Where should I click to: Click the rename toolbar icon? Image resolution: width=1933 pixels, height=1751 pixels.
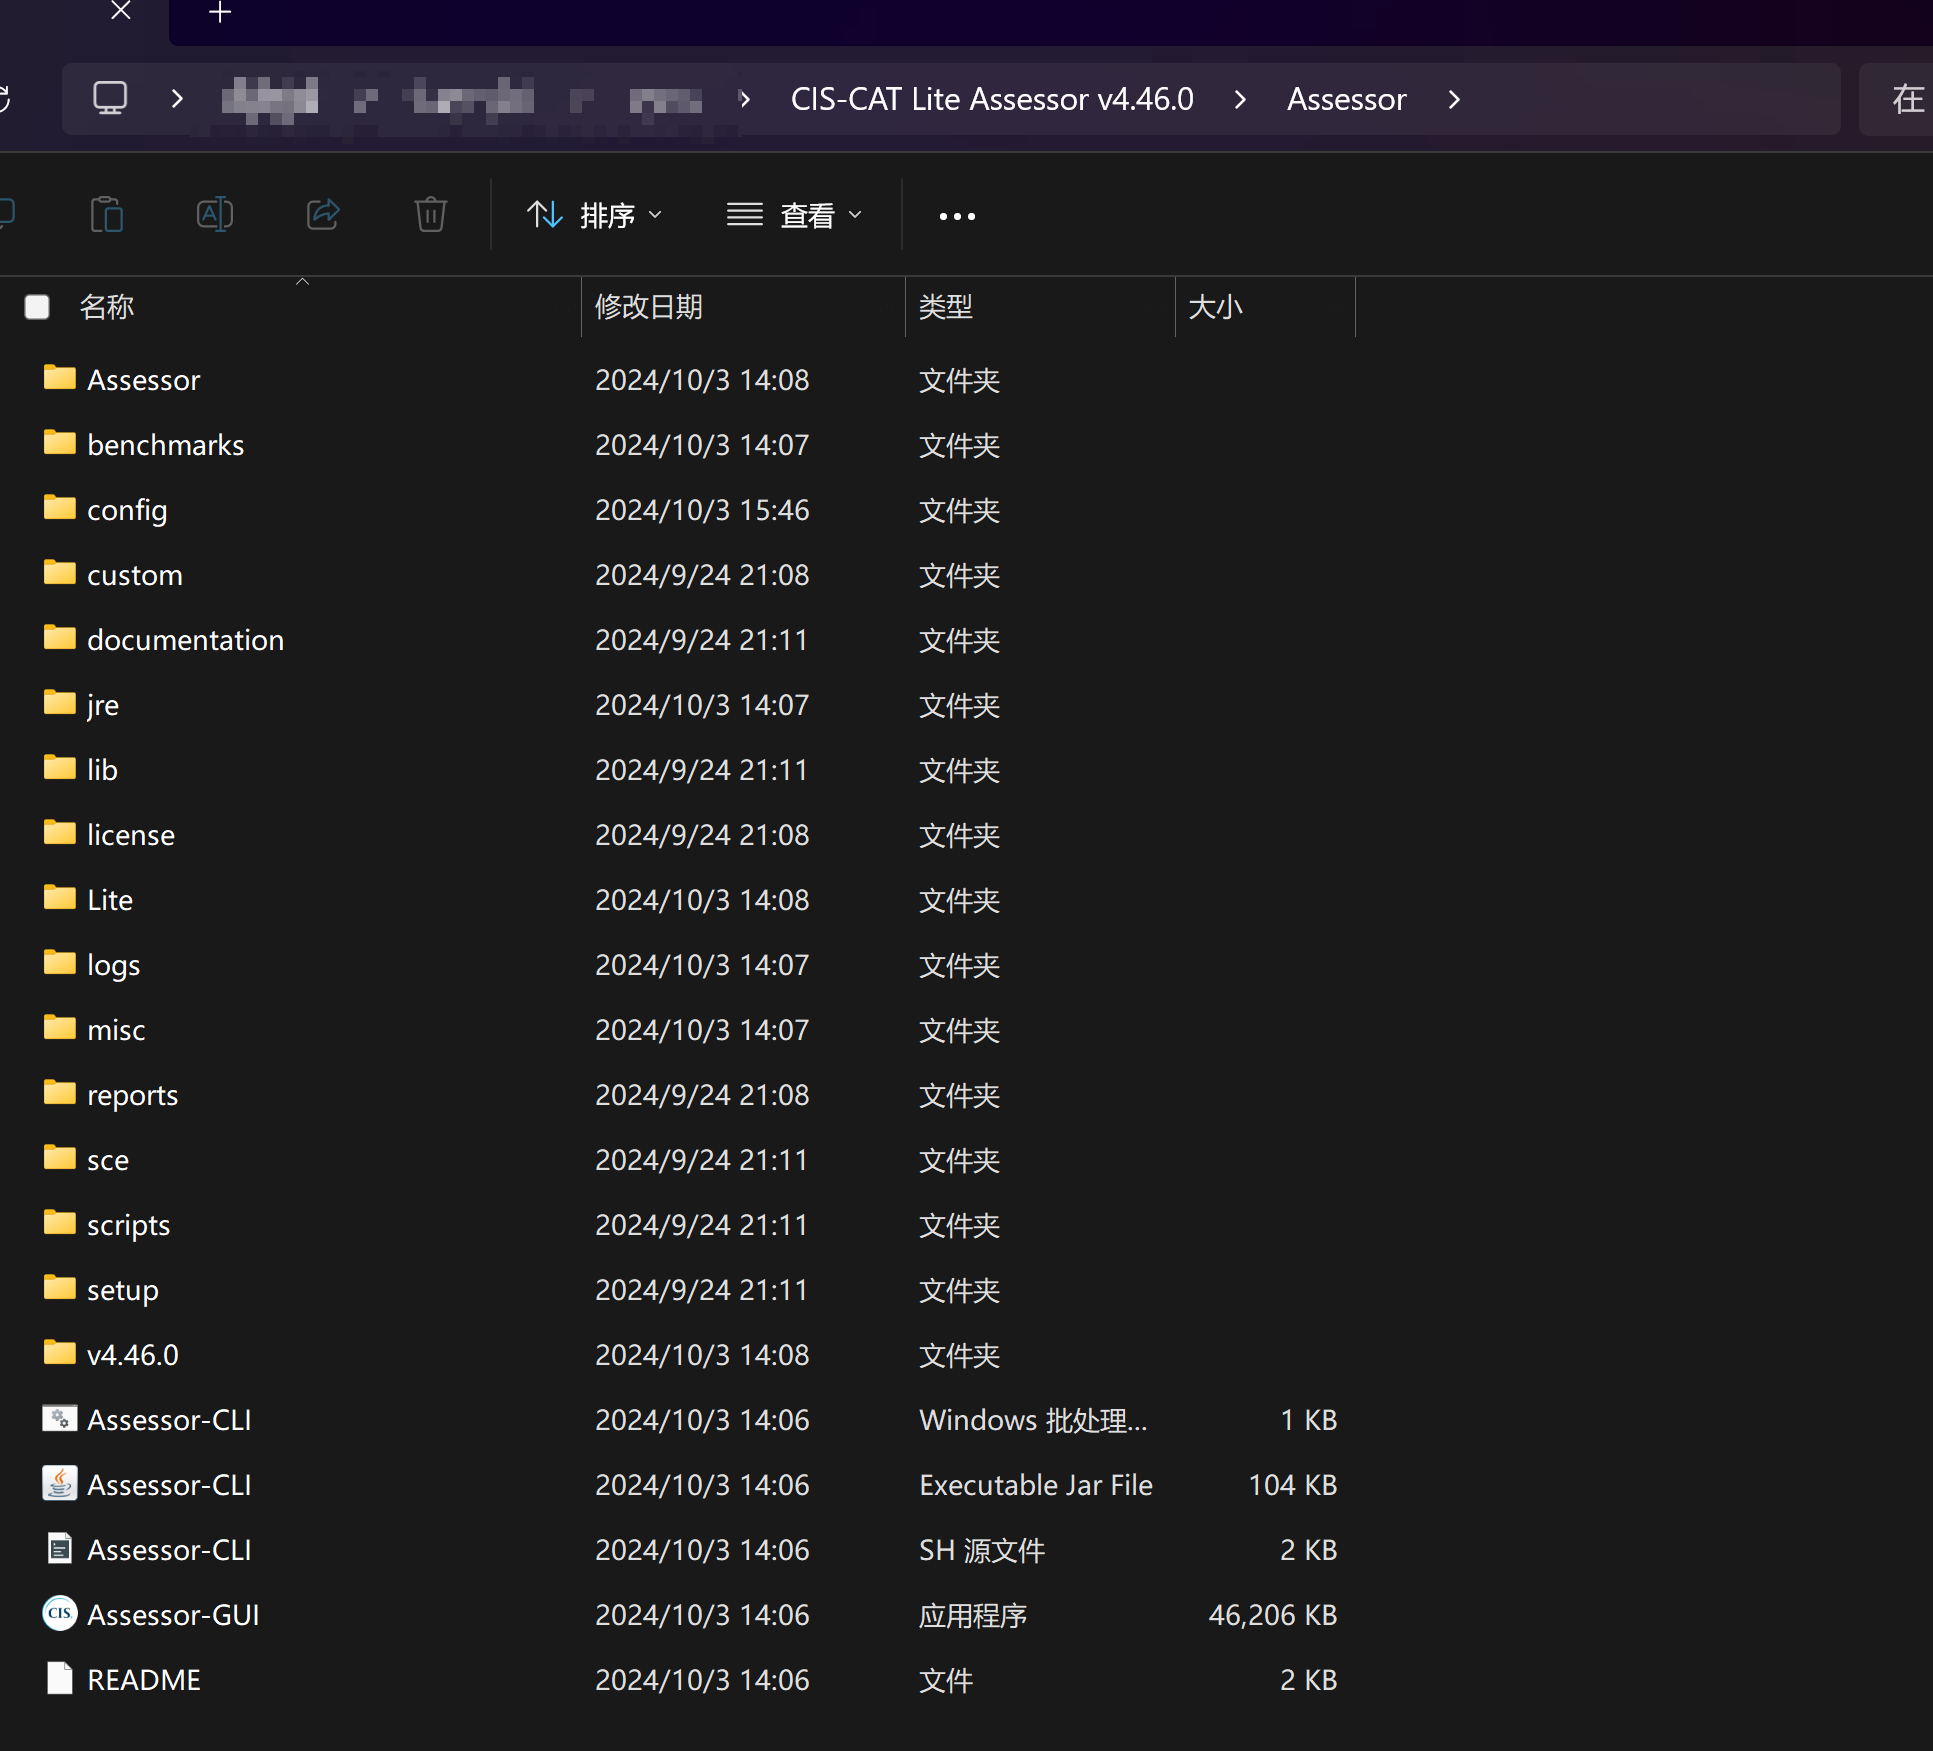pyautogui.click(x=215, y=215)
